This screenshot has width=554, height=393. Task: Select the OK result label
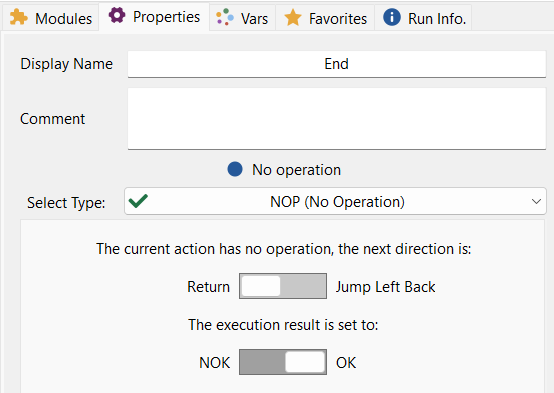pyautogui.click(x=346, y=363)
